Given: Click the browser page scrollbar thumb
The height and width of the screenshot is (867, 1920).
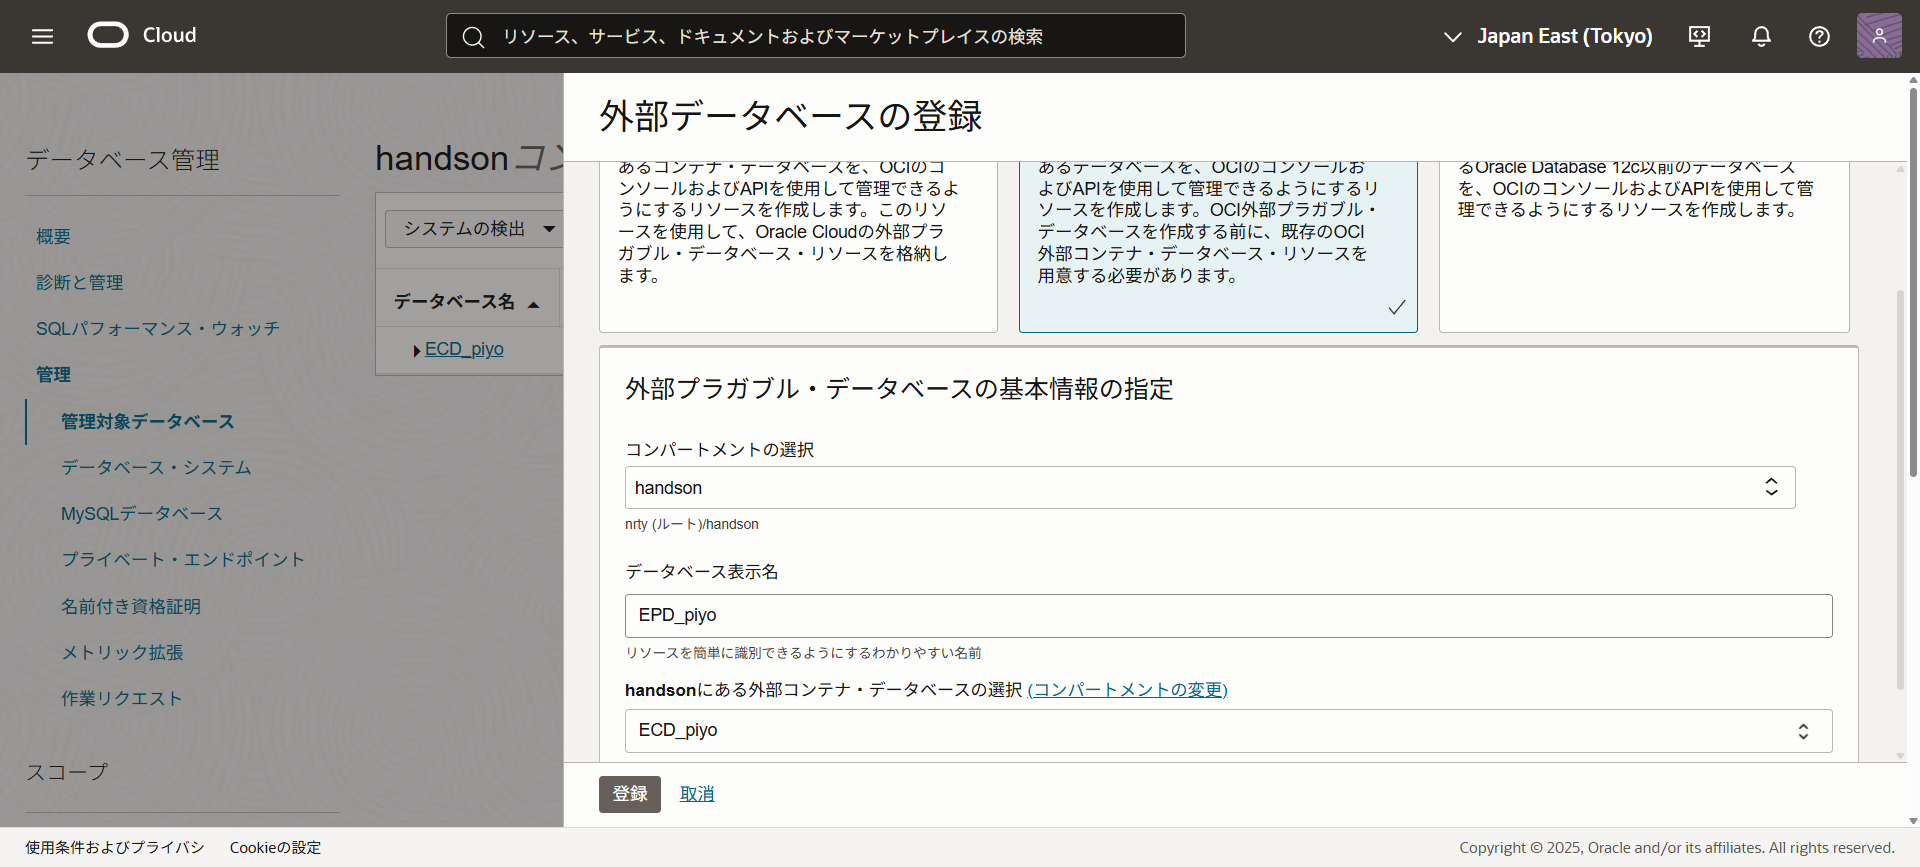Looking at the screenshot, I should 1914,280.
